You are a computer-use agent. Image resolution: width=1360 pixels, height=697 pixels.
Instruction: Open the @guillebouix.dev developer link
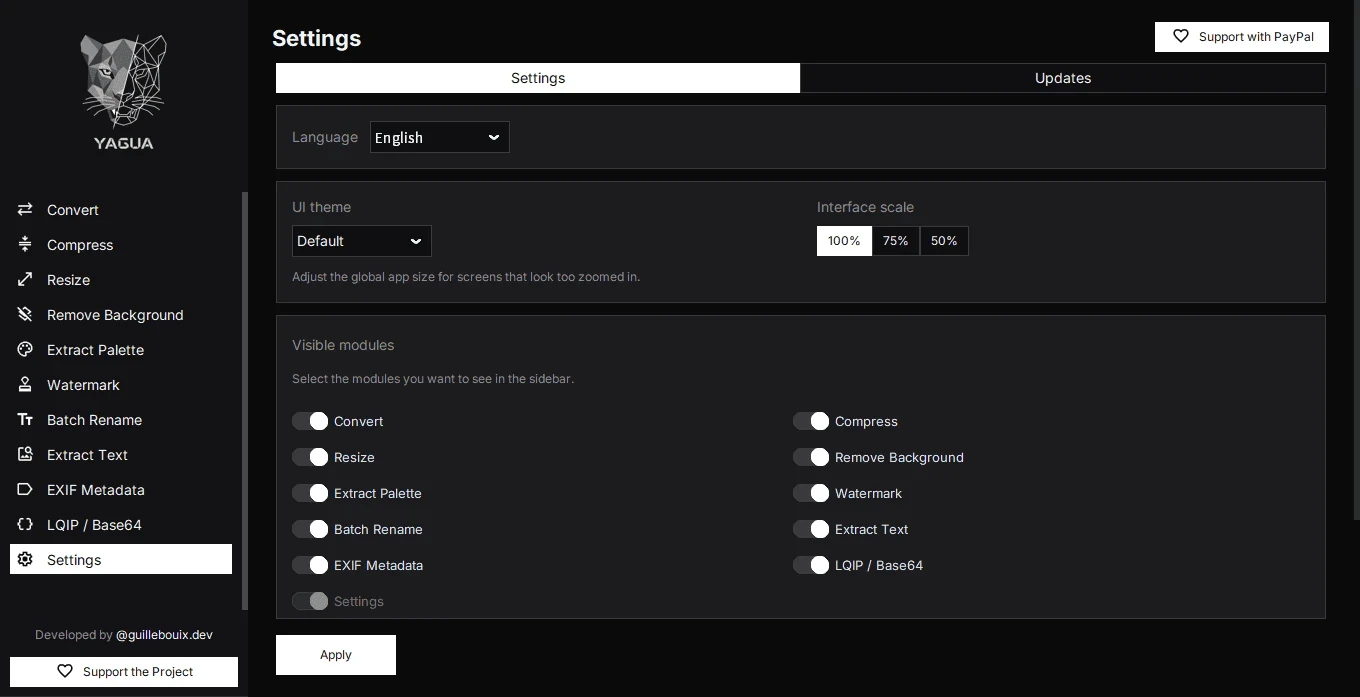[165, 635]
